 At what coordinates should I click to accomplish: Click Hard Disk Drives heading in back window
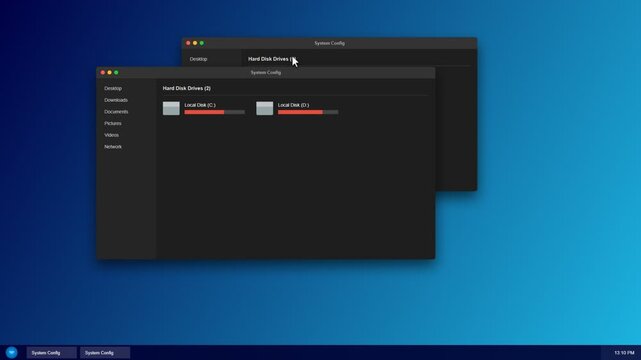[271, 59]
